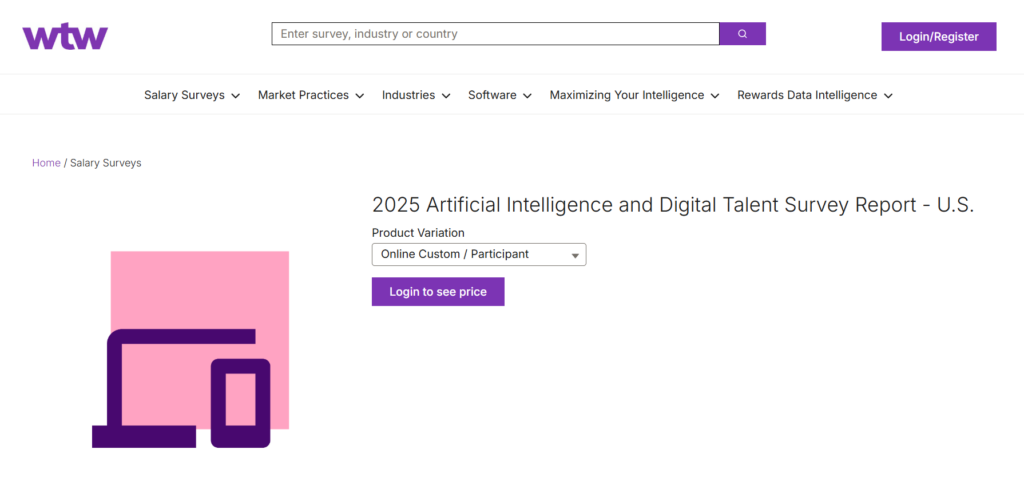The height and width of the screenshot is (493, 1024).
Task: Click the laptop and phone product image
Action: click(x=190, y=349)
